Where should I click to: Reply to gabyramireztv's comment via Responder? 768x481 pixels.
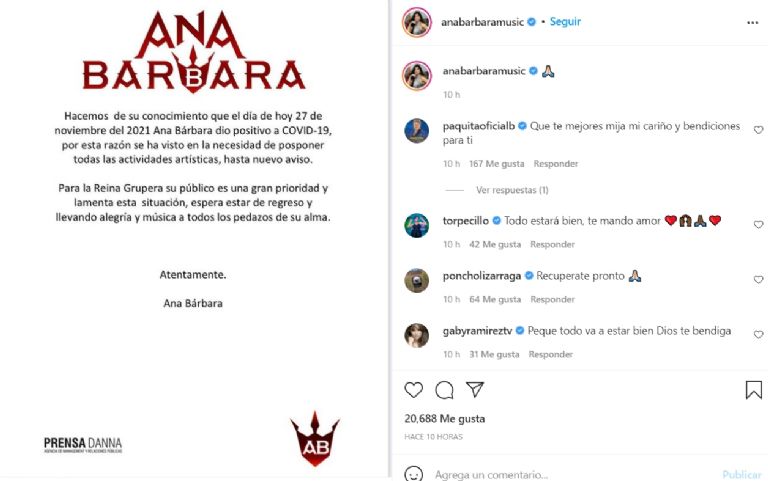[x=550, y=354]
